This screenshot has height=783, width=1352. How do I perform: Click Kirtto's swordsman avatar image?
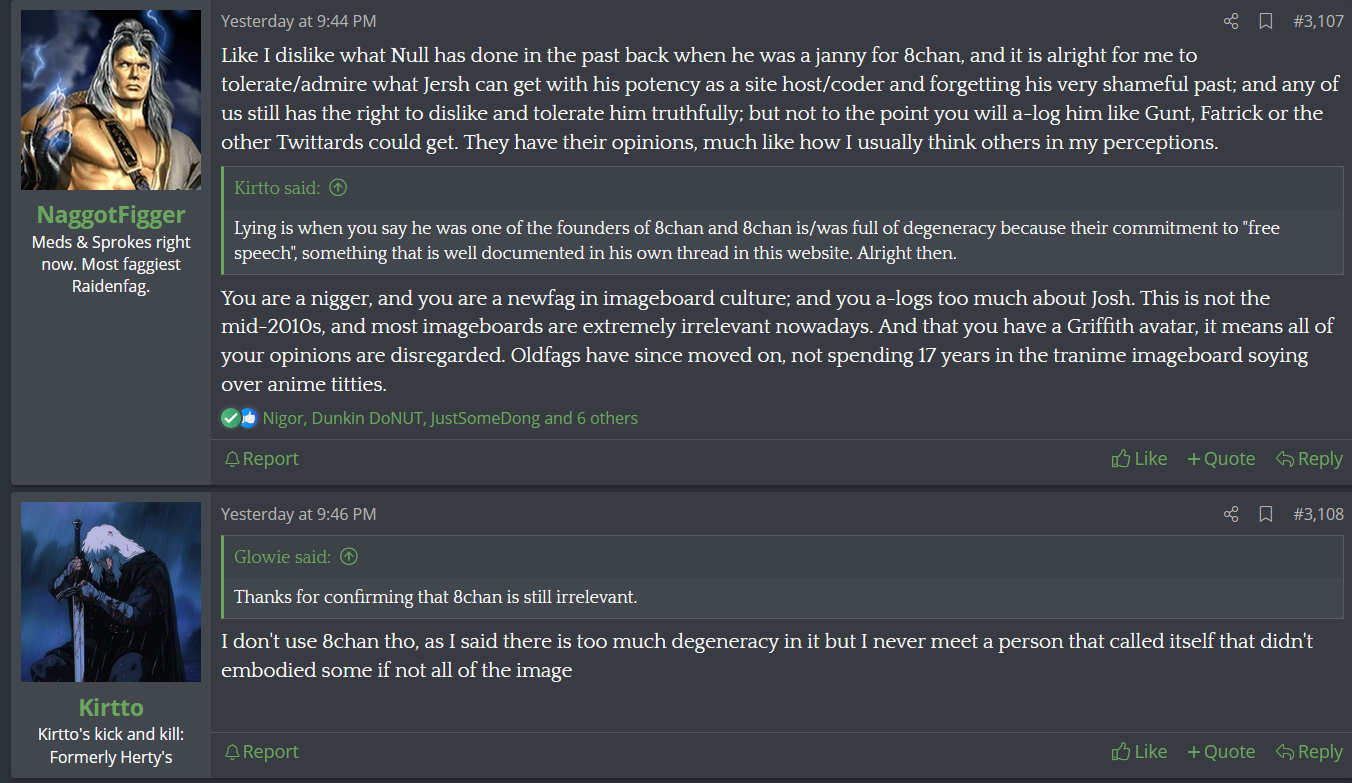(111, 592)
